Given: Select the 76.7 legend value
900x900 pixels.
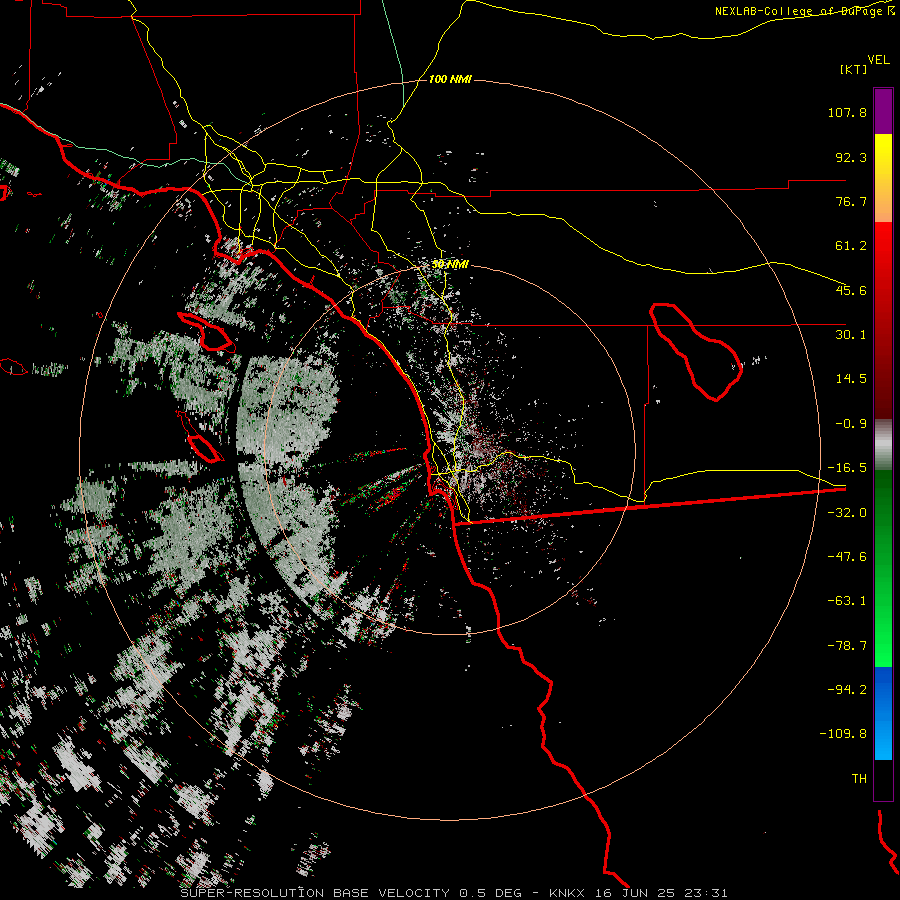Looking at the screenshot, I should click(x=851, y=201).
